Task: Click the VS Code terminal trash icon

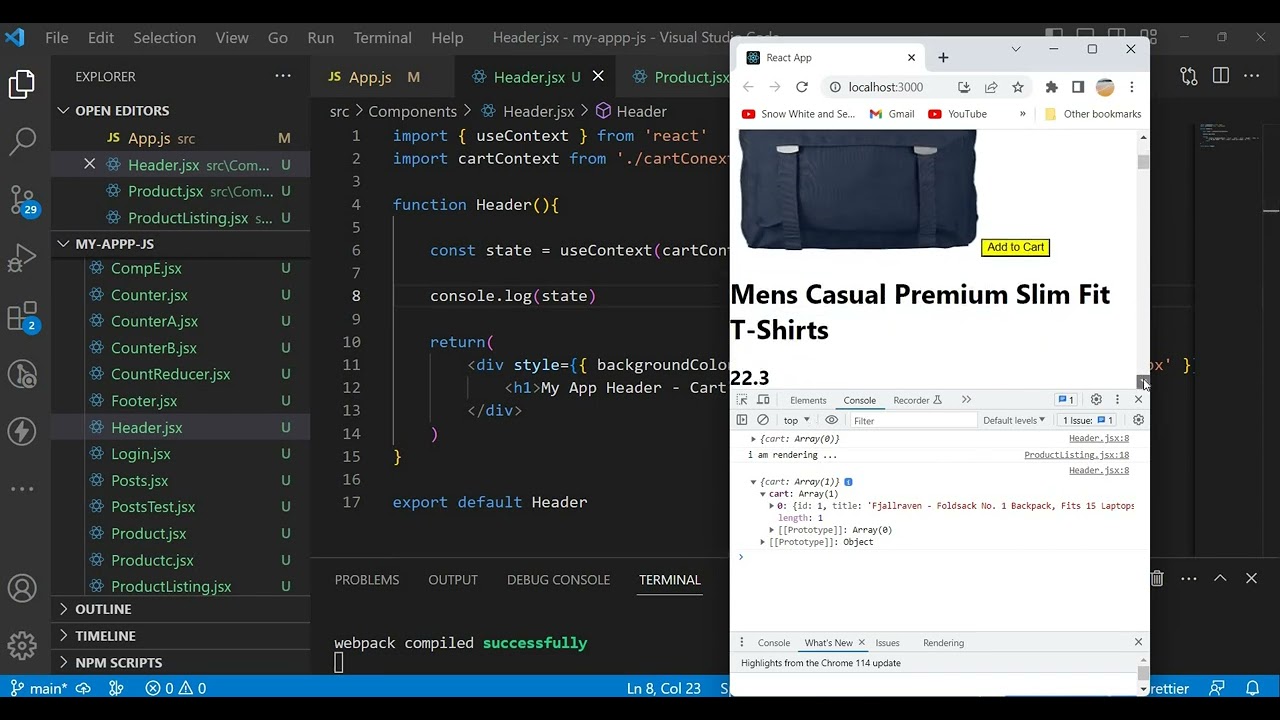Action: (x=1157, y=579)
